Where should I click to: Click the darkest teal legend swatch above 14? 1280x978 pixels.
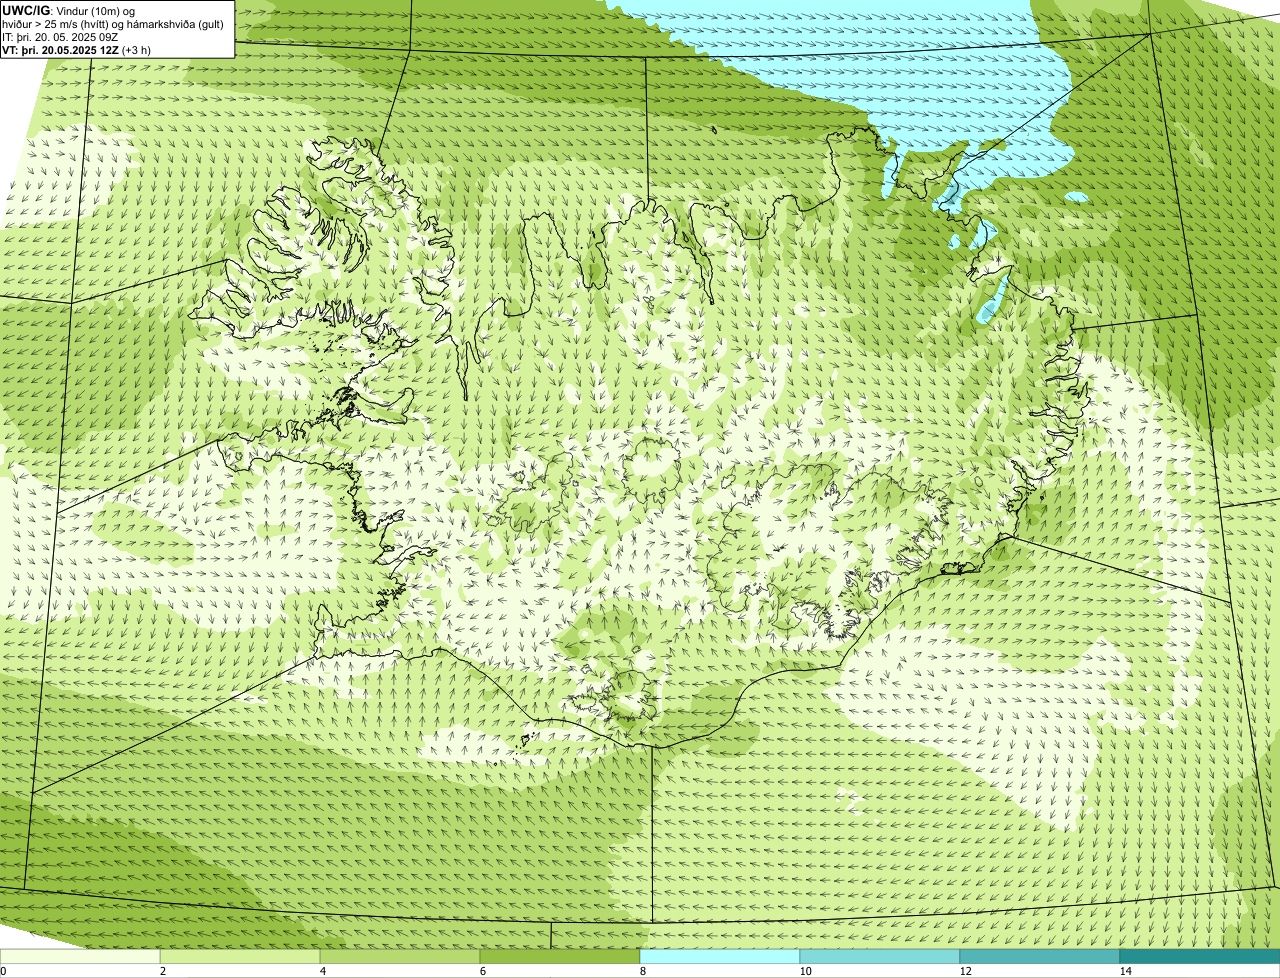[x=1200, y=956]
